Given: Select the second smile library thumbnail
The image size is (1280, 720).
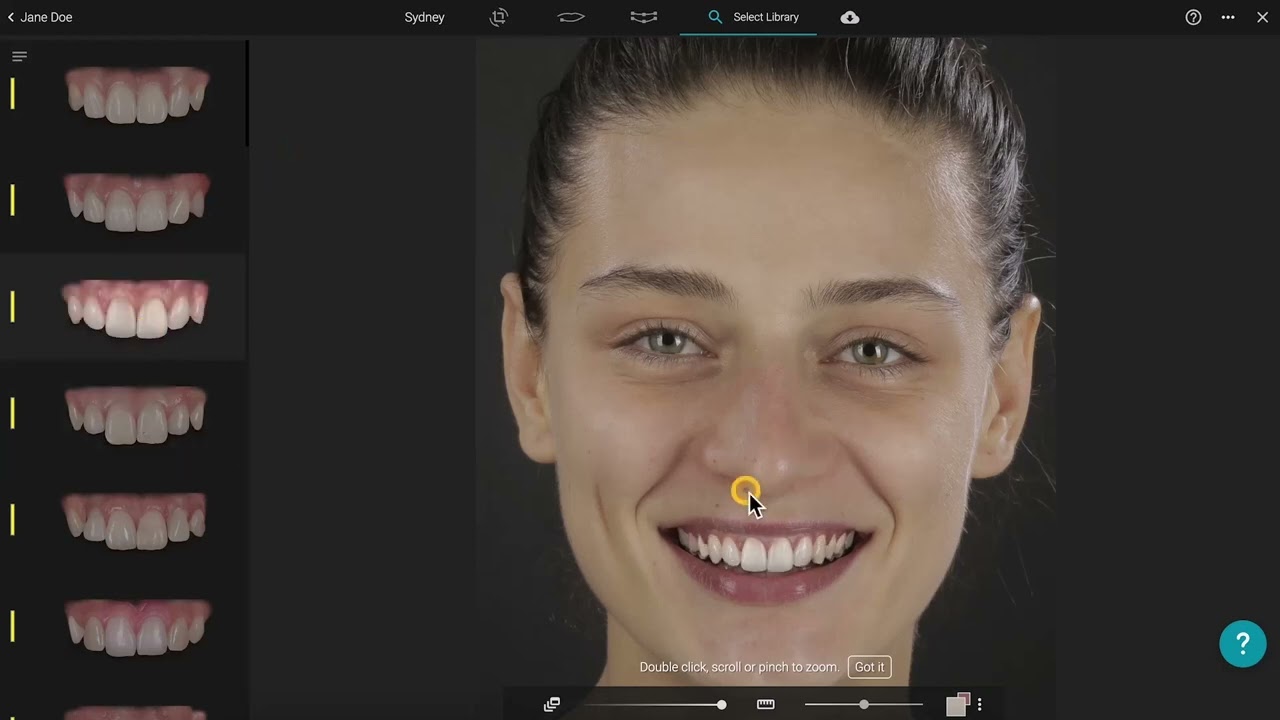Looking at the screenshot, I should pos(137,201).
